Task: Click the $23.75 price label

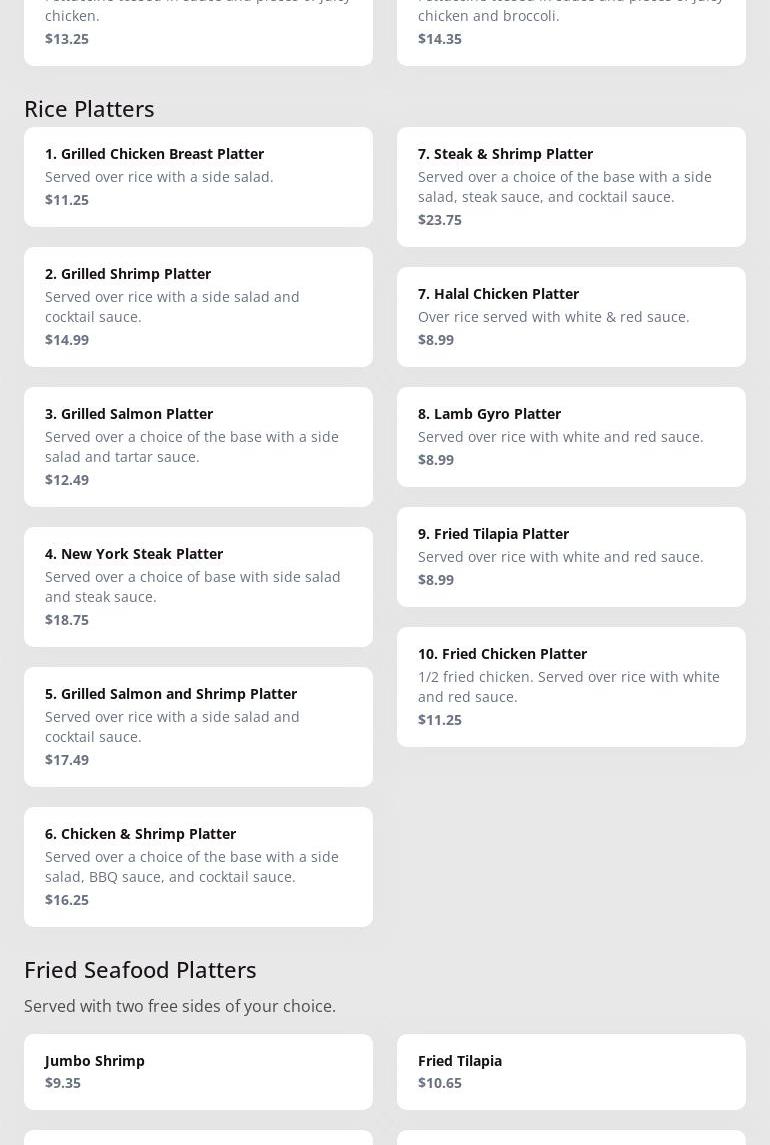Action: [440, 220]
